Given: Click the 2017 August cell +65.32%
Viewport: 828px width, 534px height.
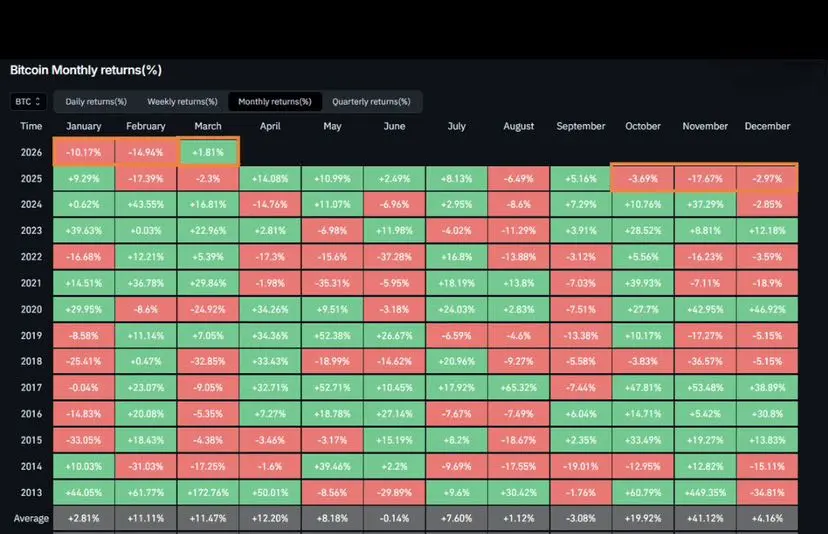Looking at the screenshot, I should [x=519, y=388].
